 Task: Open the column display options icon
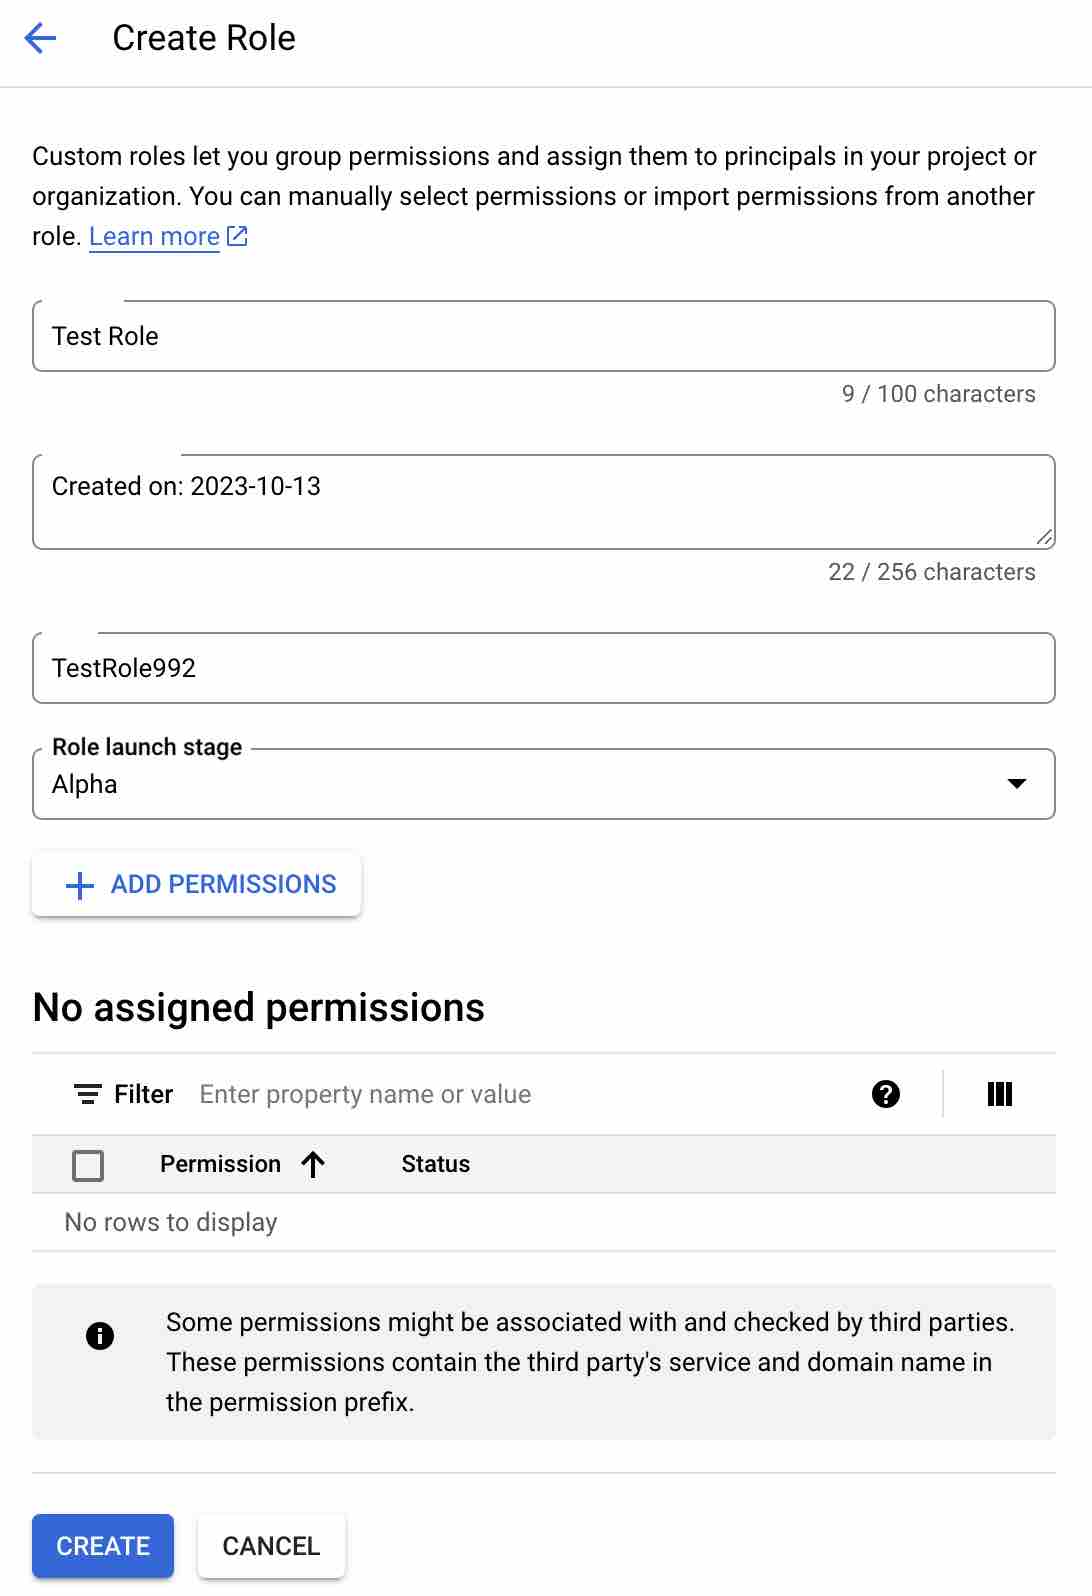[x=999, y=1094]
